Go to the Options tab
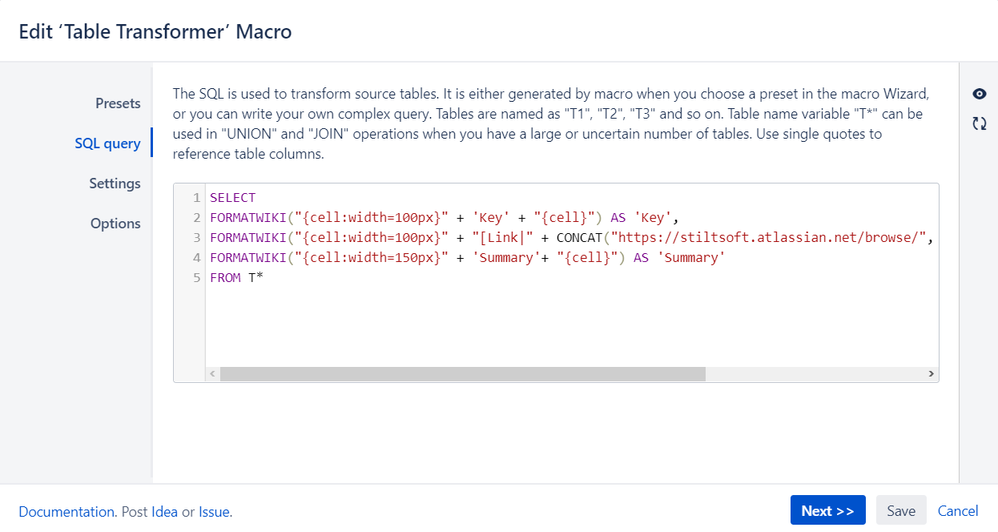998x532 pixels. pyautogui.click(x=115, y=223)
